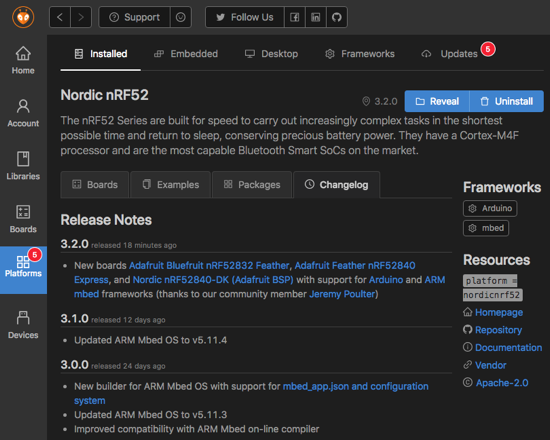Click the smiley feedback icon
This screenshot has width=550, height=440.
(x=181, y=17)
